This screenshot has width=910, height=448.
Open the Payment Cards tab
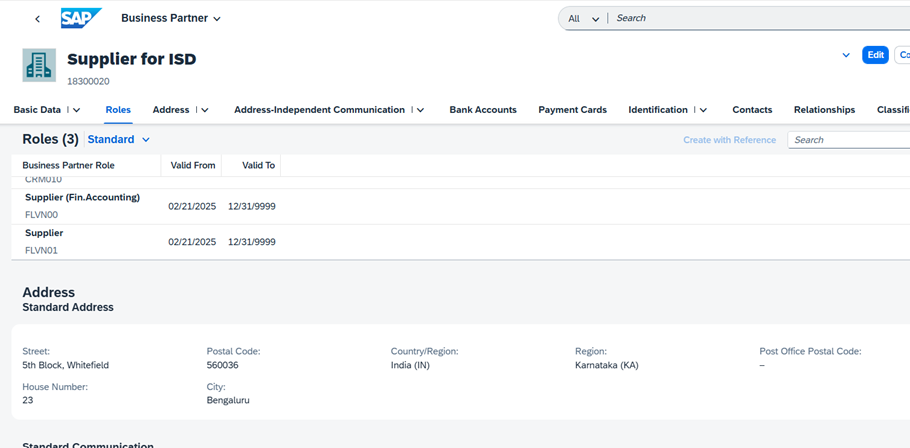(x=572, y=110)
